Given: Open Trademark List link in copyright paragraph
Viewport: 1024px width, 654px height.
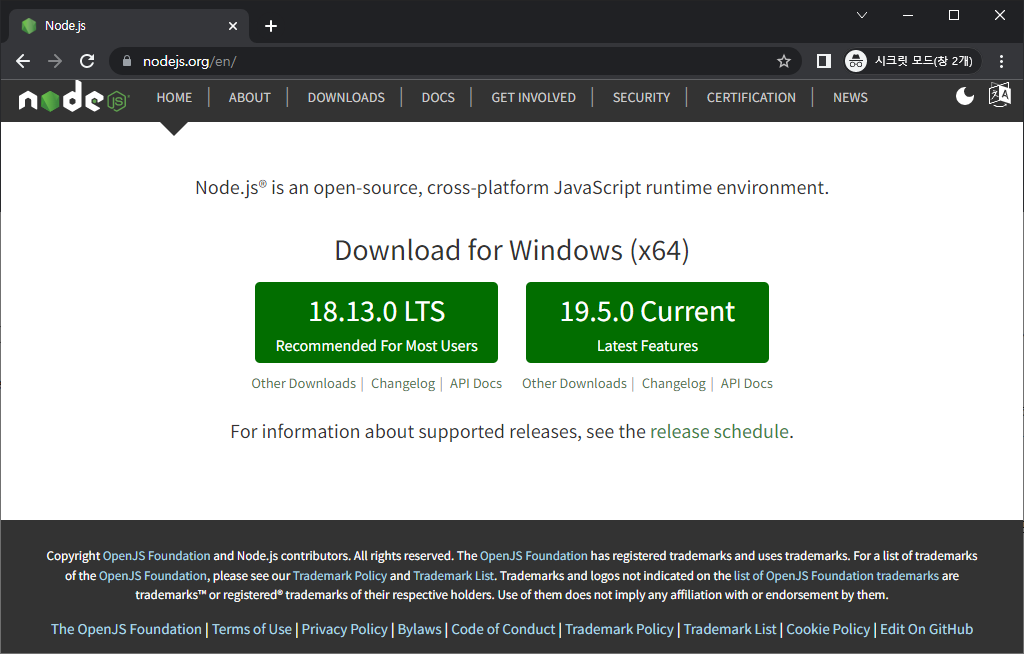Looking at the screenshot, I should click(453, 576).
